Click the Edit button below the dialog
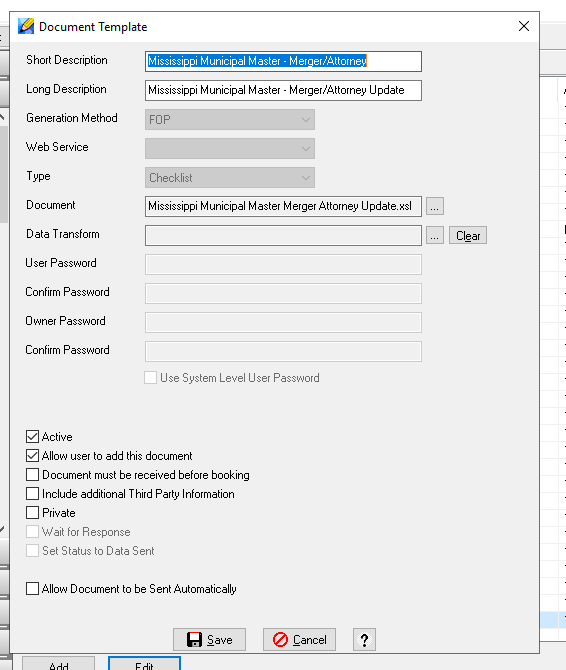Image resolution: width=566 pixels, height=670 pixels. [144, 665]
